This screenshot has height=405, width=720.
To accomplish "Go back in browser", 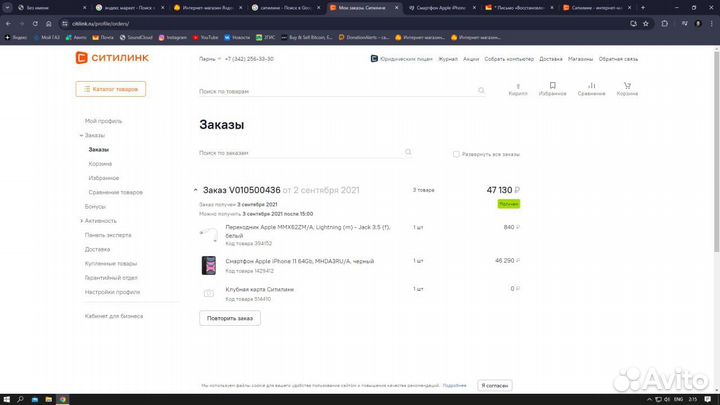I will click(8, 23).
